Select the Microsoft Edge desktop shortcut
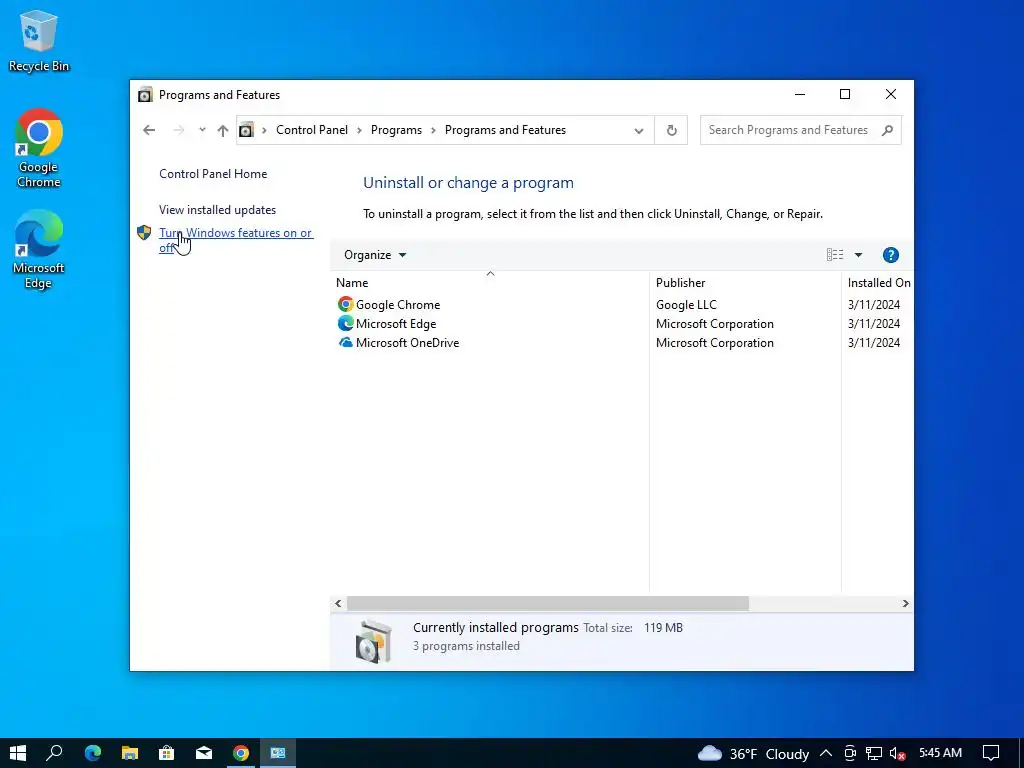1024x768 pixels. (39, 249)
